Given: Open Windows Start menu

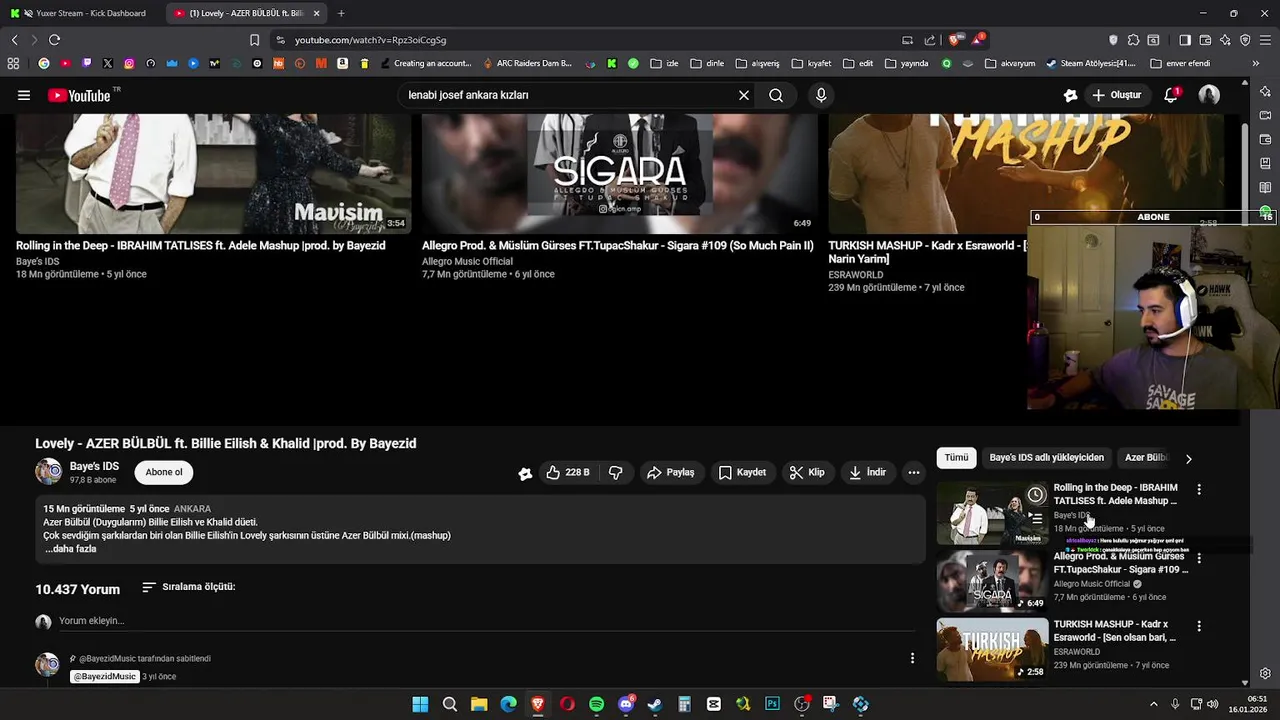Looking at the screenshot, I should (x=420, y=704).
